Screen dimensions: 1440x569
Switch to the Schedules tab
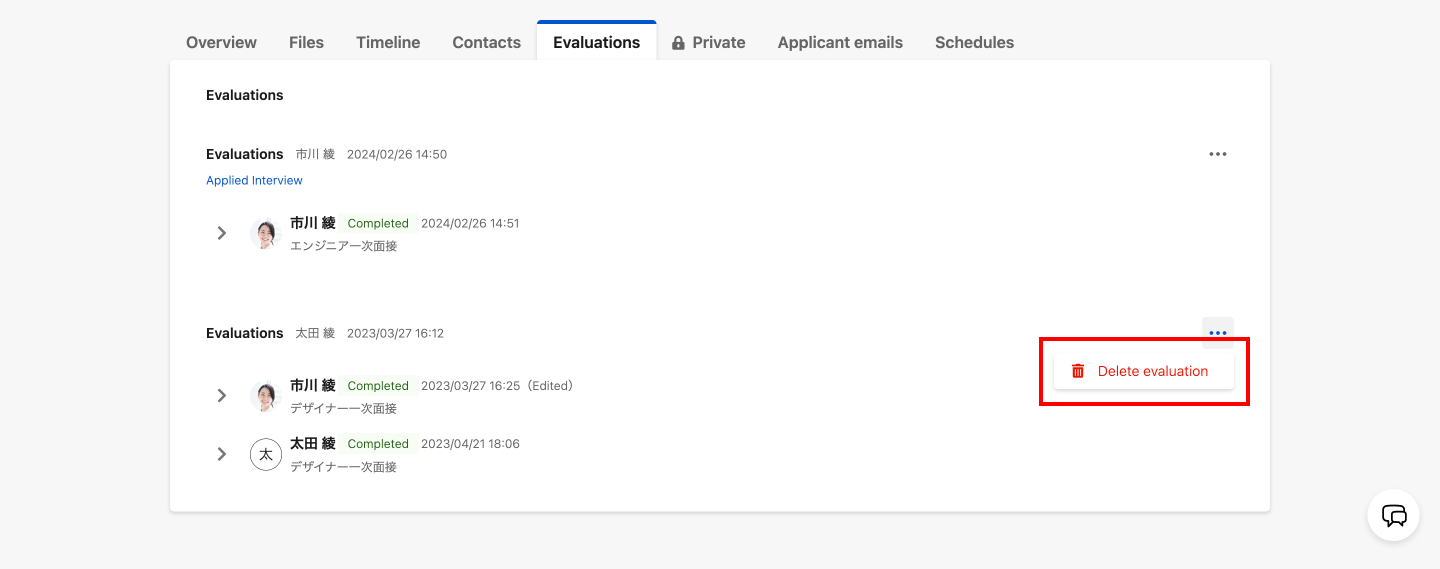coord(974,42)
